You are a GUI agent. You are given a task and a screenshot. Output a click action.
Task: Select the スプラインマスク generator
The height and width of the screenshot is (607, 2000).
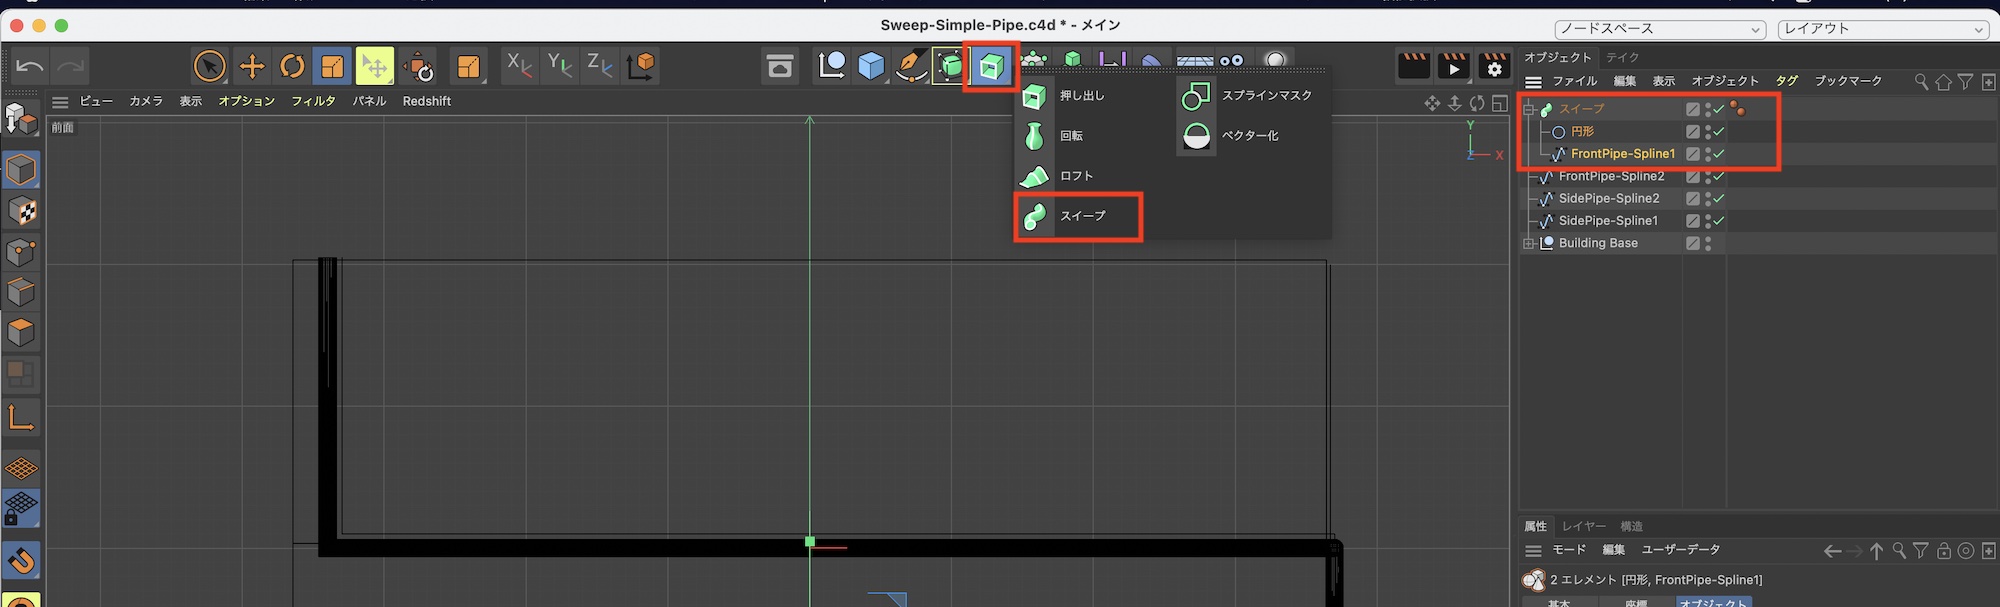click(1265, 96)
